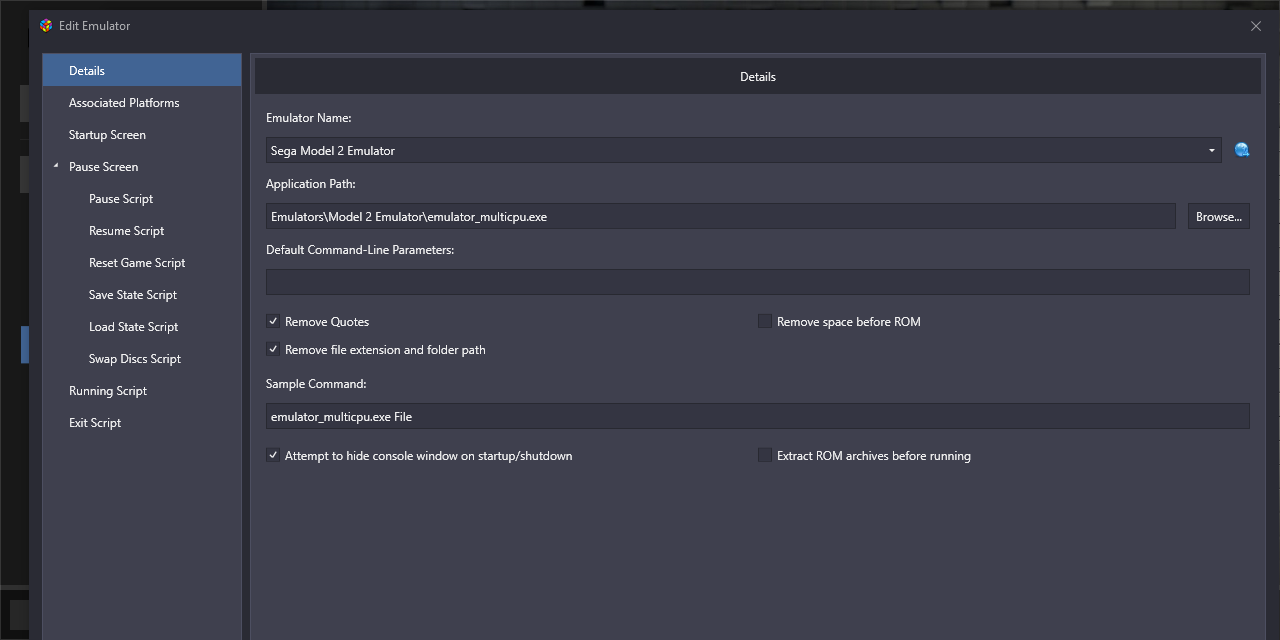Open the Emulator Name dropdown arrow
Viewport: 1280px width, 640px height.
(x=1212, y=151)
